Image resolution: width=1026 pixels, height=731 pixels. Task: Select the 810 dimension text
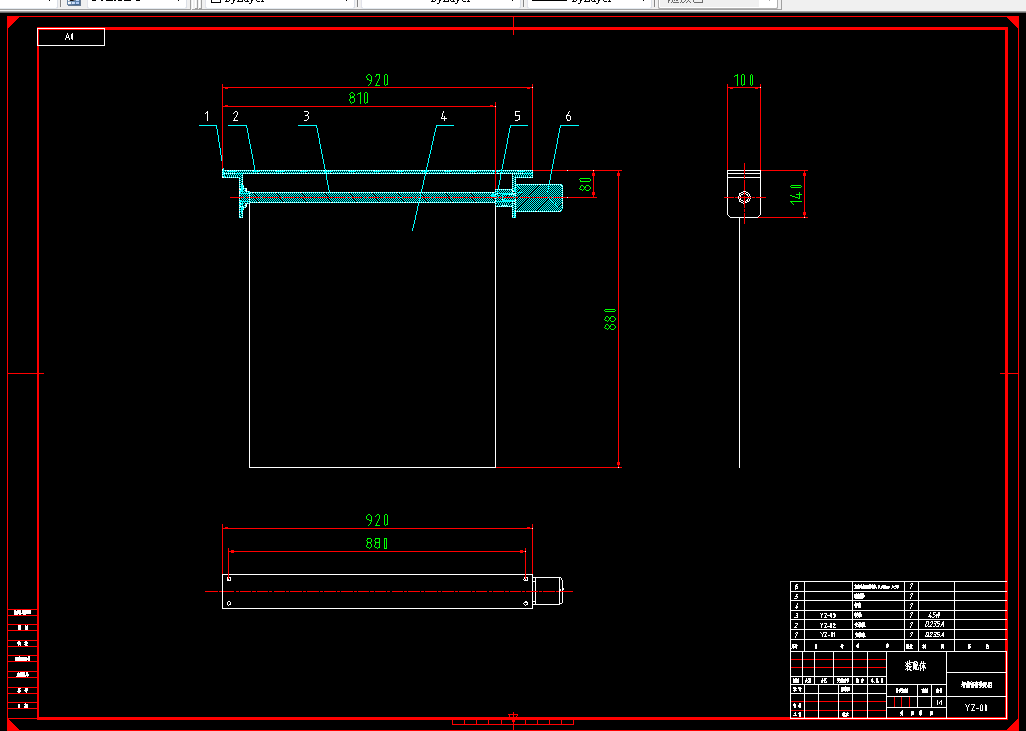point(359,98)
